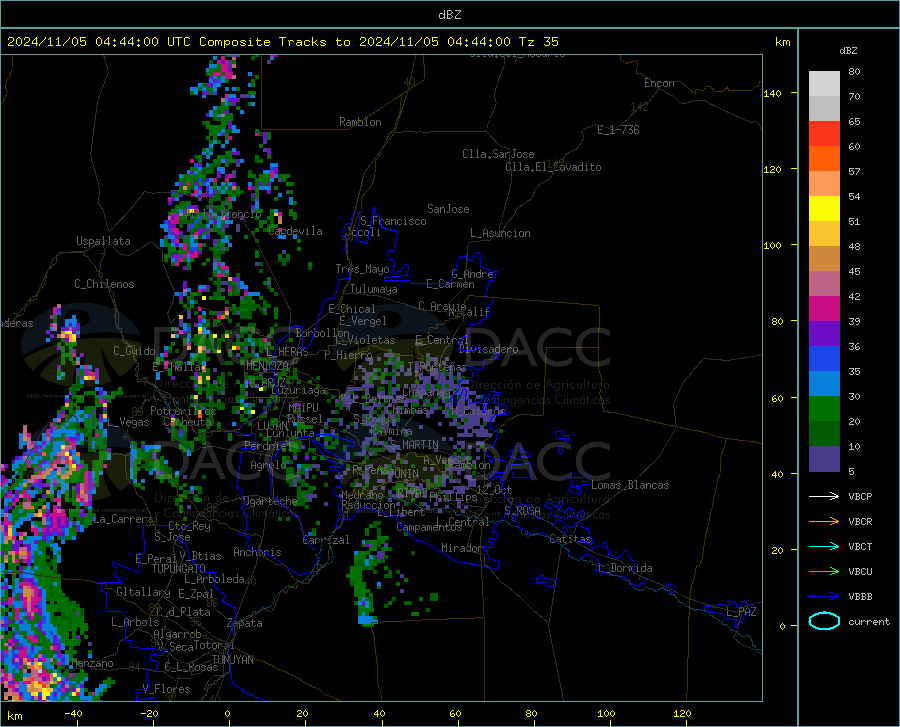This screenshot has height=727, width=900.
Task: Click the '-40' km axis tick label
Action: (x=73, y=714)
